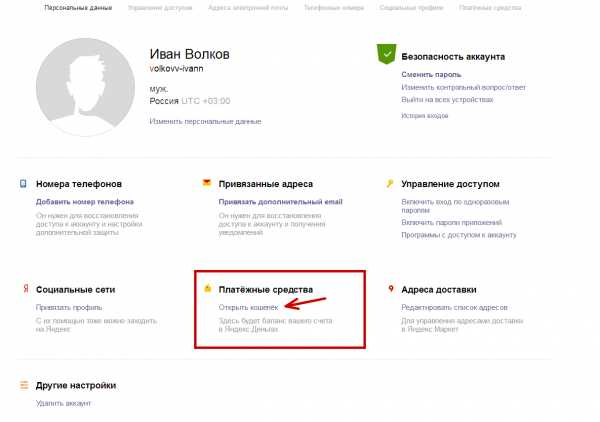The image size is (600, 422).
Task: Click Добавить номер телефона link
Action: (85, 202)
